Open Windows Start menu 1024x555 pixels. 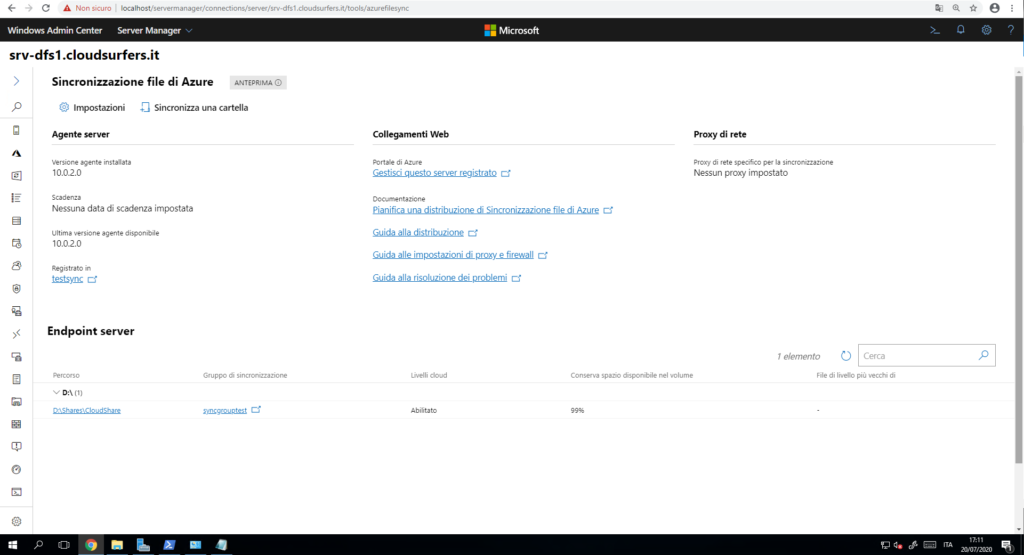click(12, 545)
